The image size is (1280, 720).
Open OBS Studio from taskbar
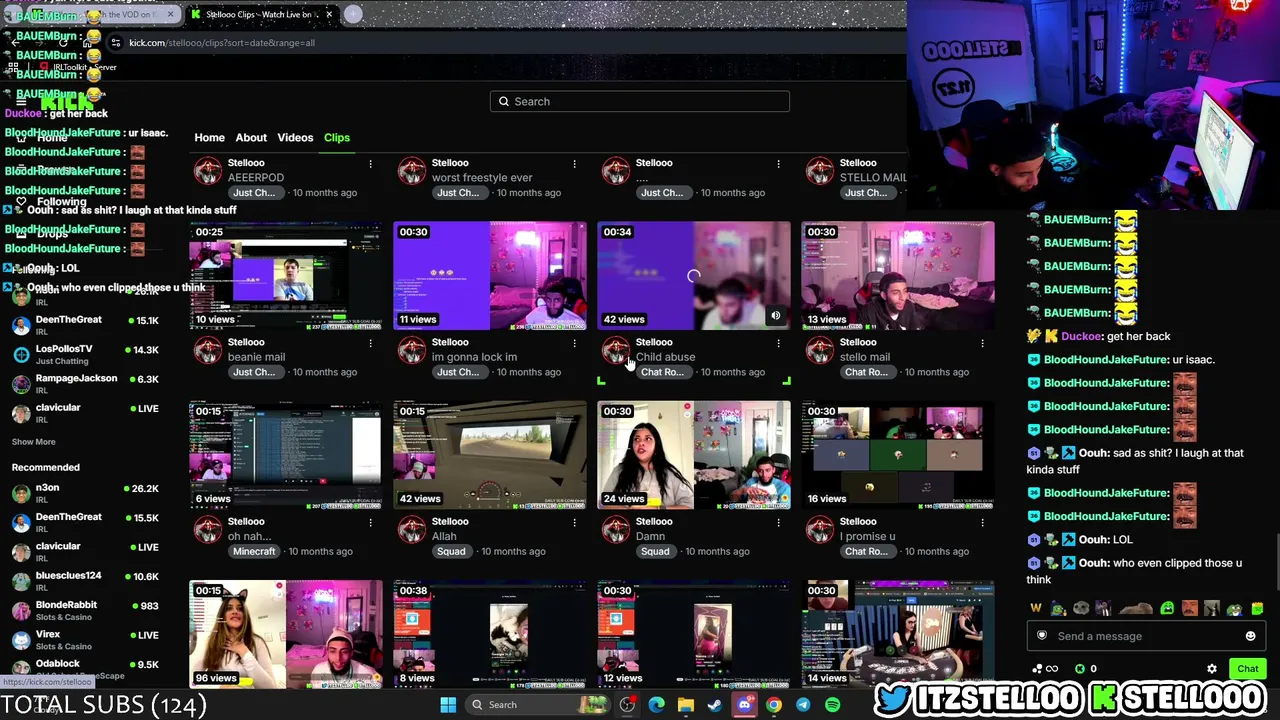pyautogui.click(x=627, y=705)
